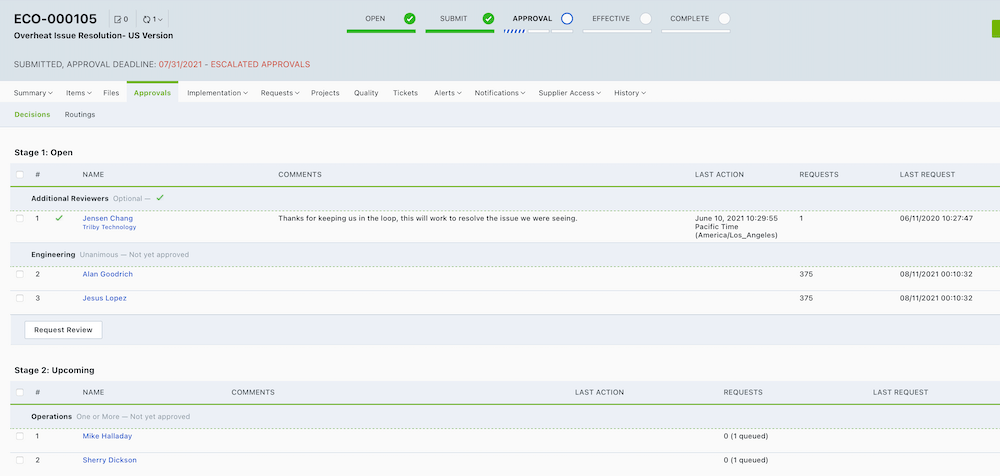The height and width of the screenshot is (476, 1000).
Task: Open the revision cycle dropdown icon
Action: (148, 19)
